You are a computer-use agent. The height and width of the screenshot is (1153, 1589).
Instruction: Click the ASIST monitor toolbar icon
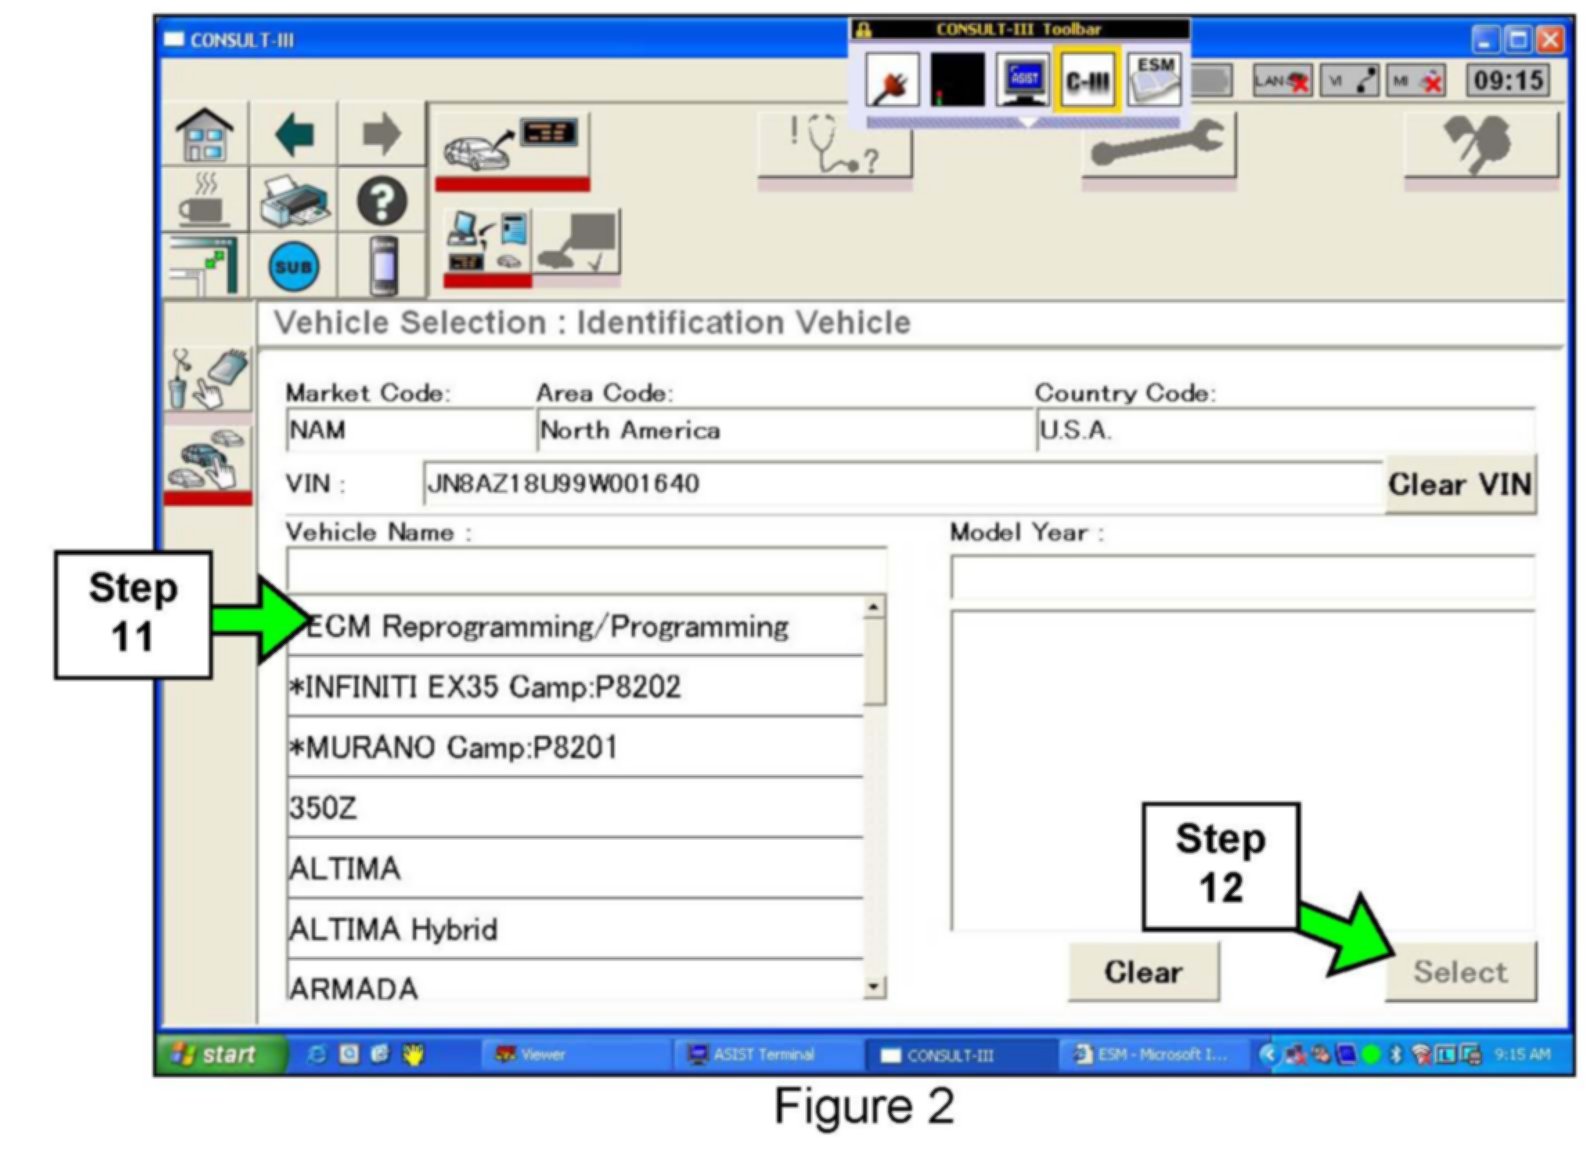(1023, 80)
